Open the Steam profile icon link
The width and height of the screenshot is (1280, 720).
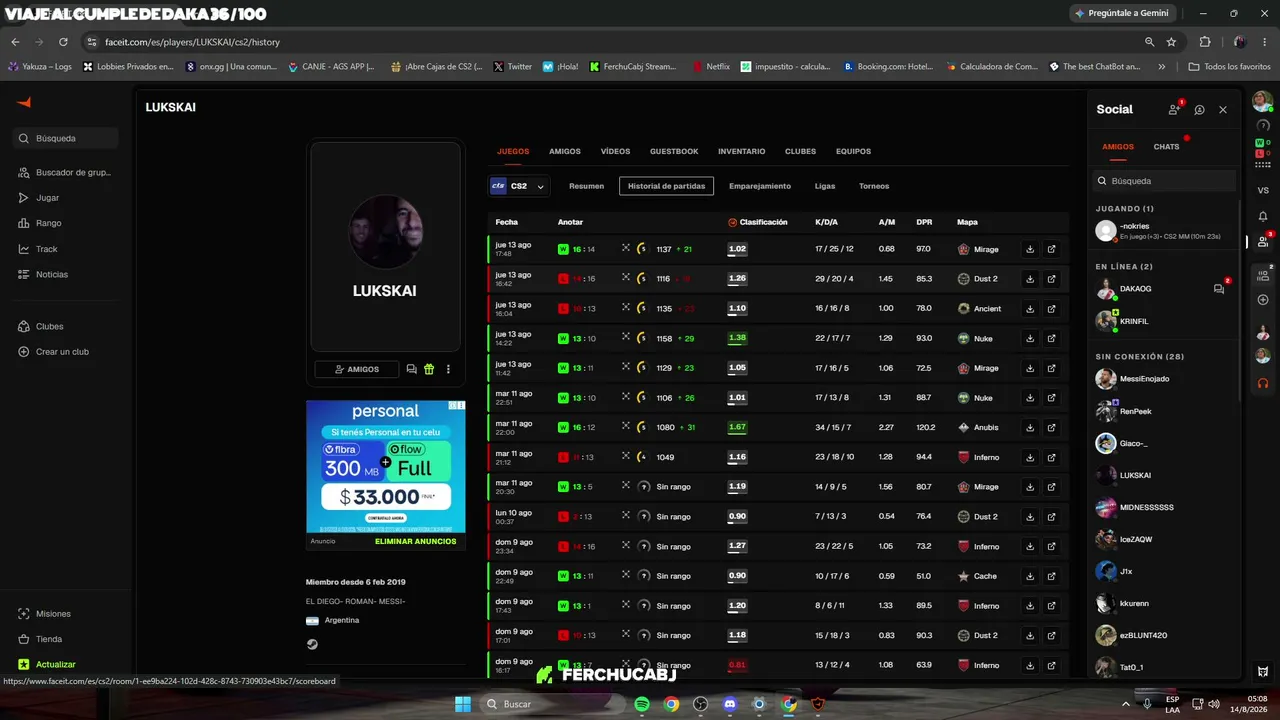[x=312, y=644]
